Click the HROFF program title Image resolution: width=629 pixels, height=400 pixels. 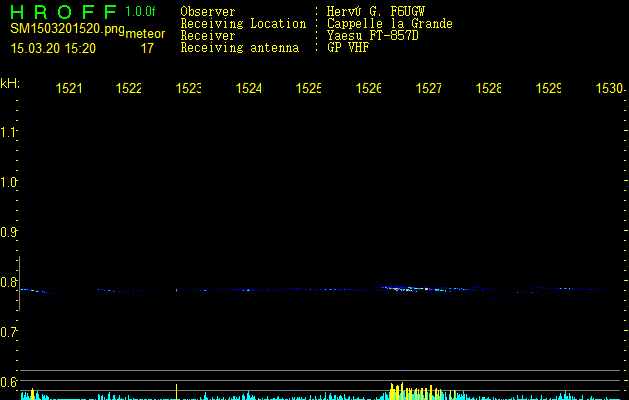pyautogui.click(x=64, y=12)
